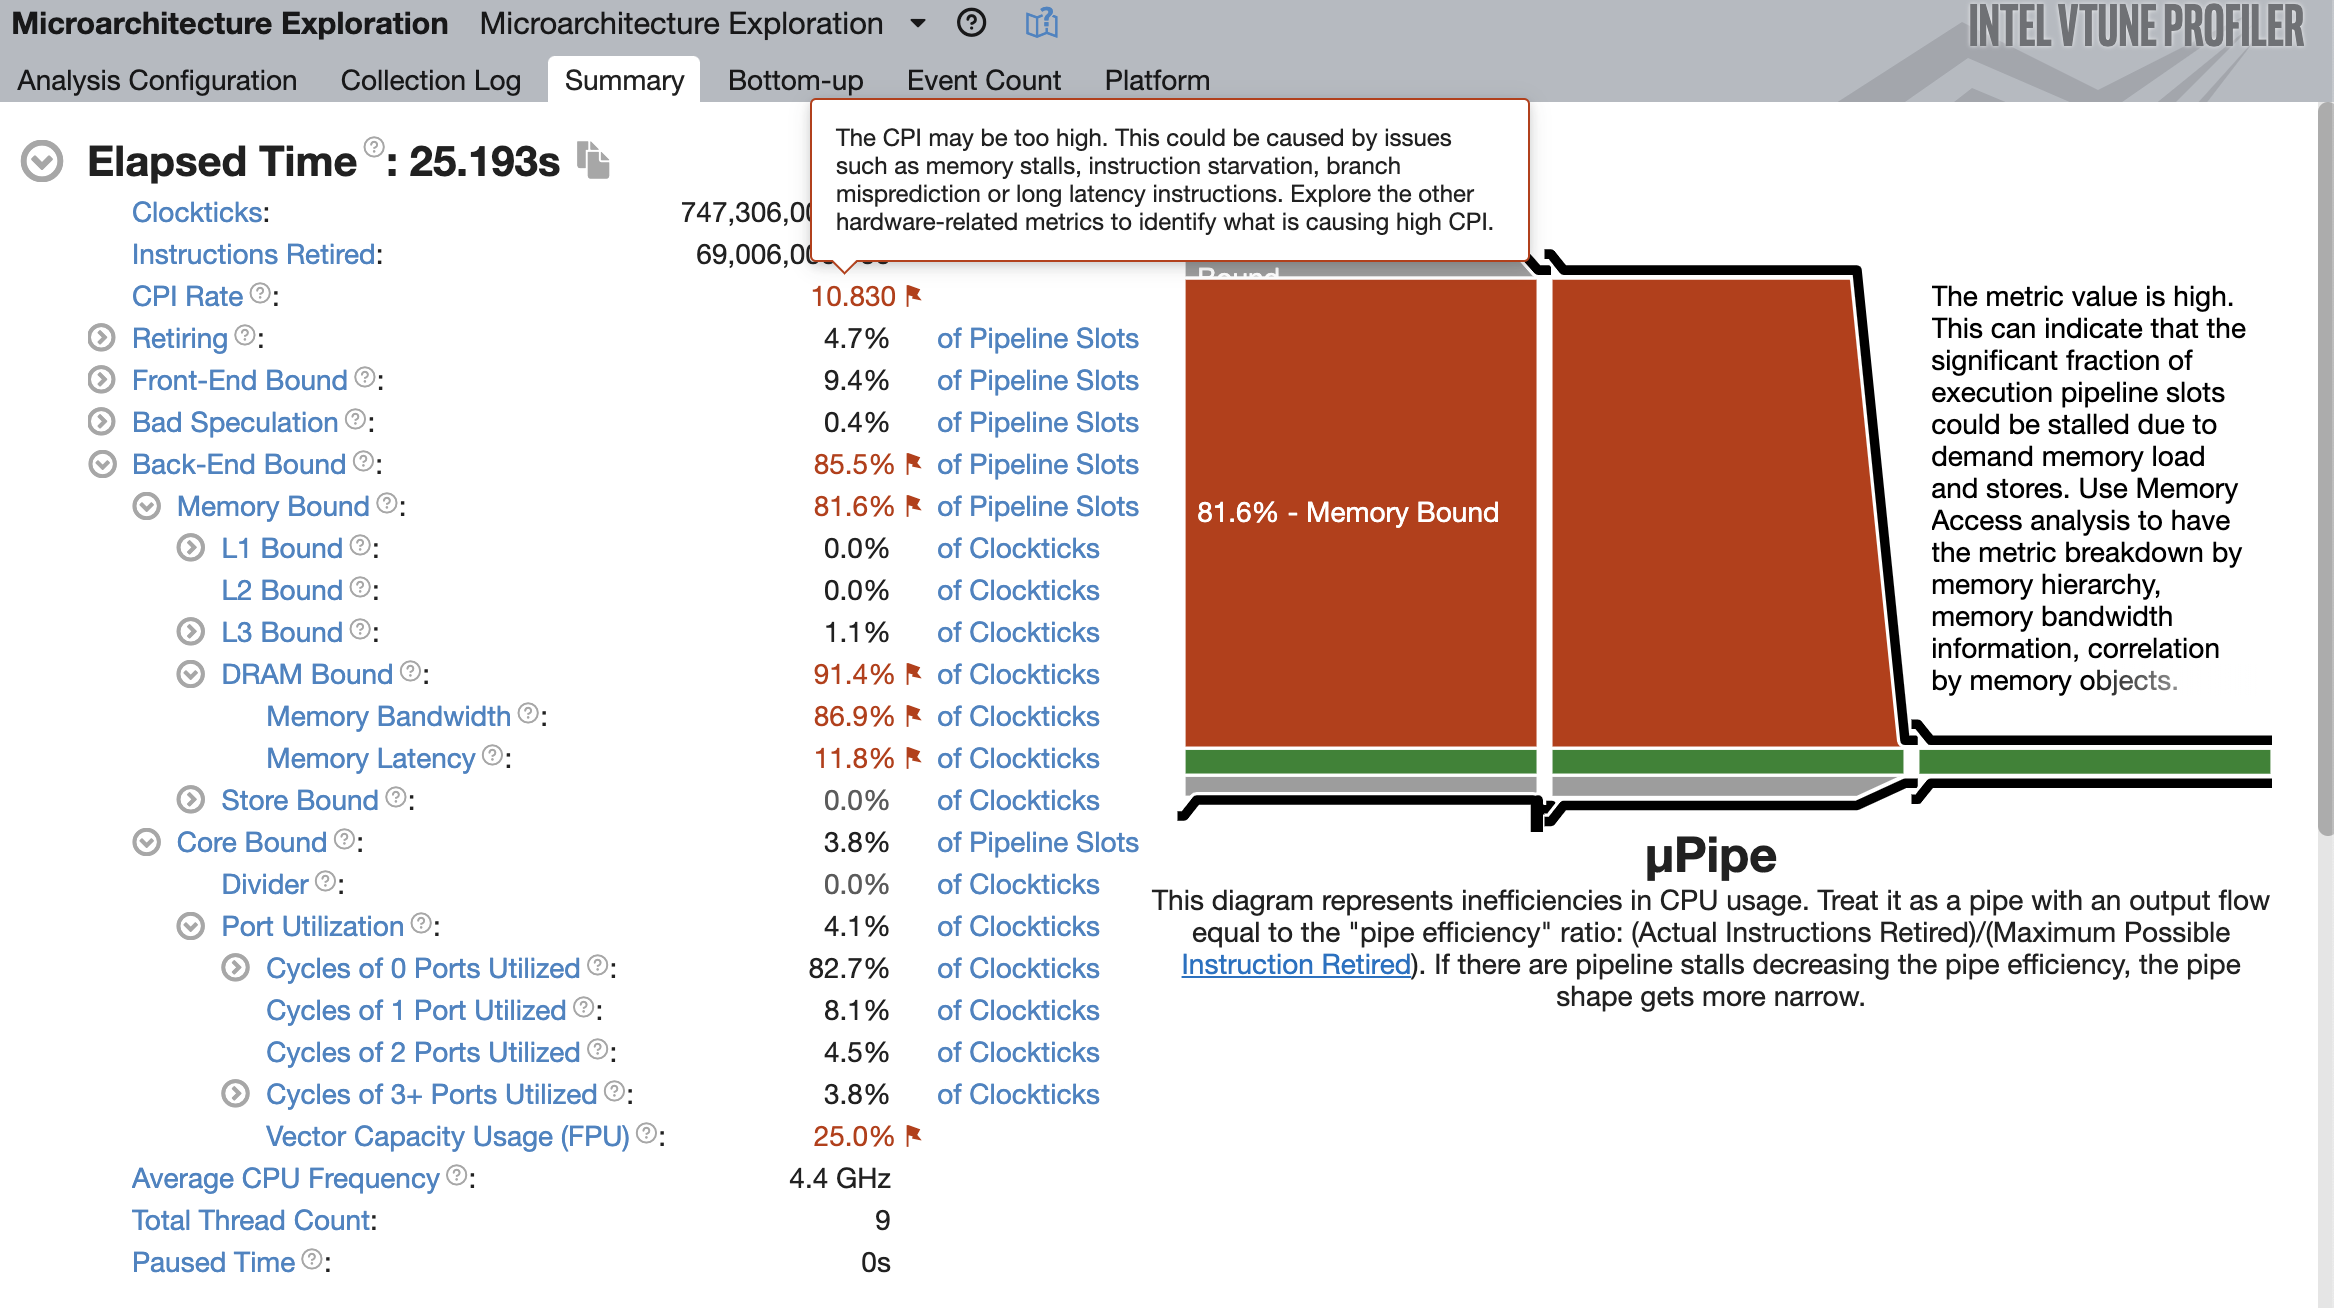This screenshot has width=2334, height=1308.
Task: Expand the Retiring metric row
Action: coord(101,338)
